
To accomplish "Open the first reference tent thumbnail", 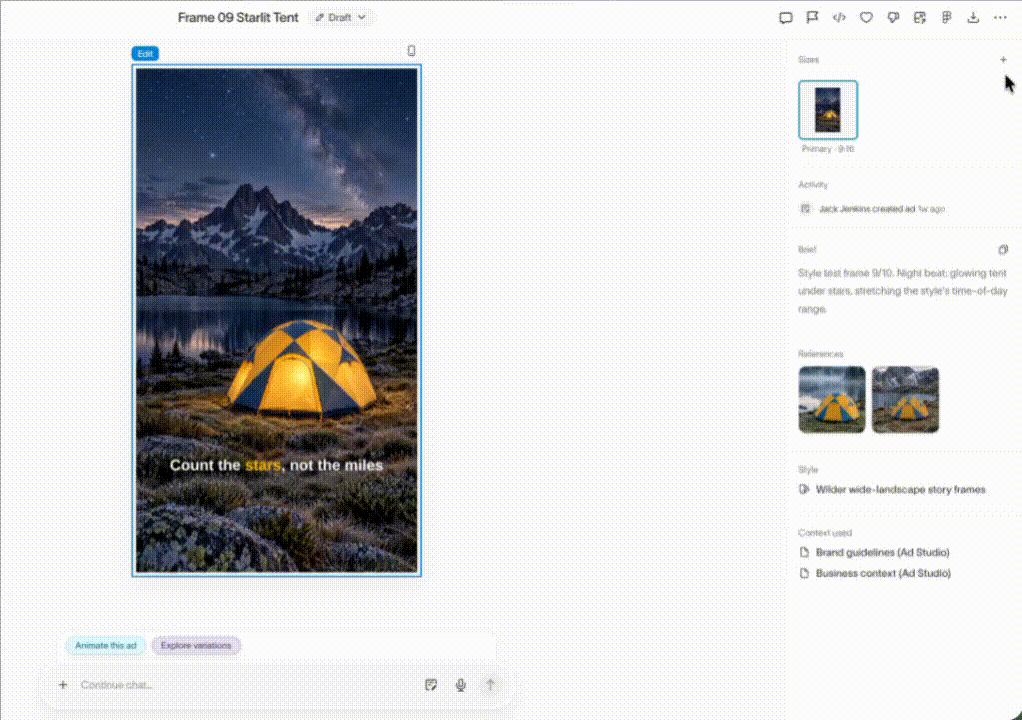I will [832, 399].
